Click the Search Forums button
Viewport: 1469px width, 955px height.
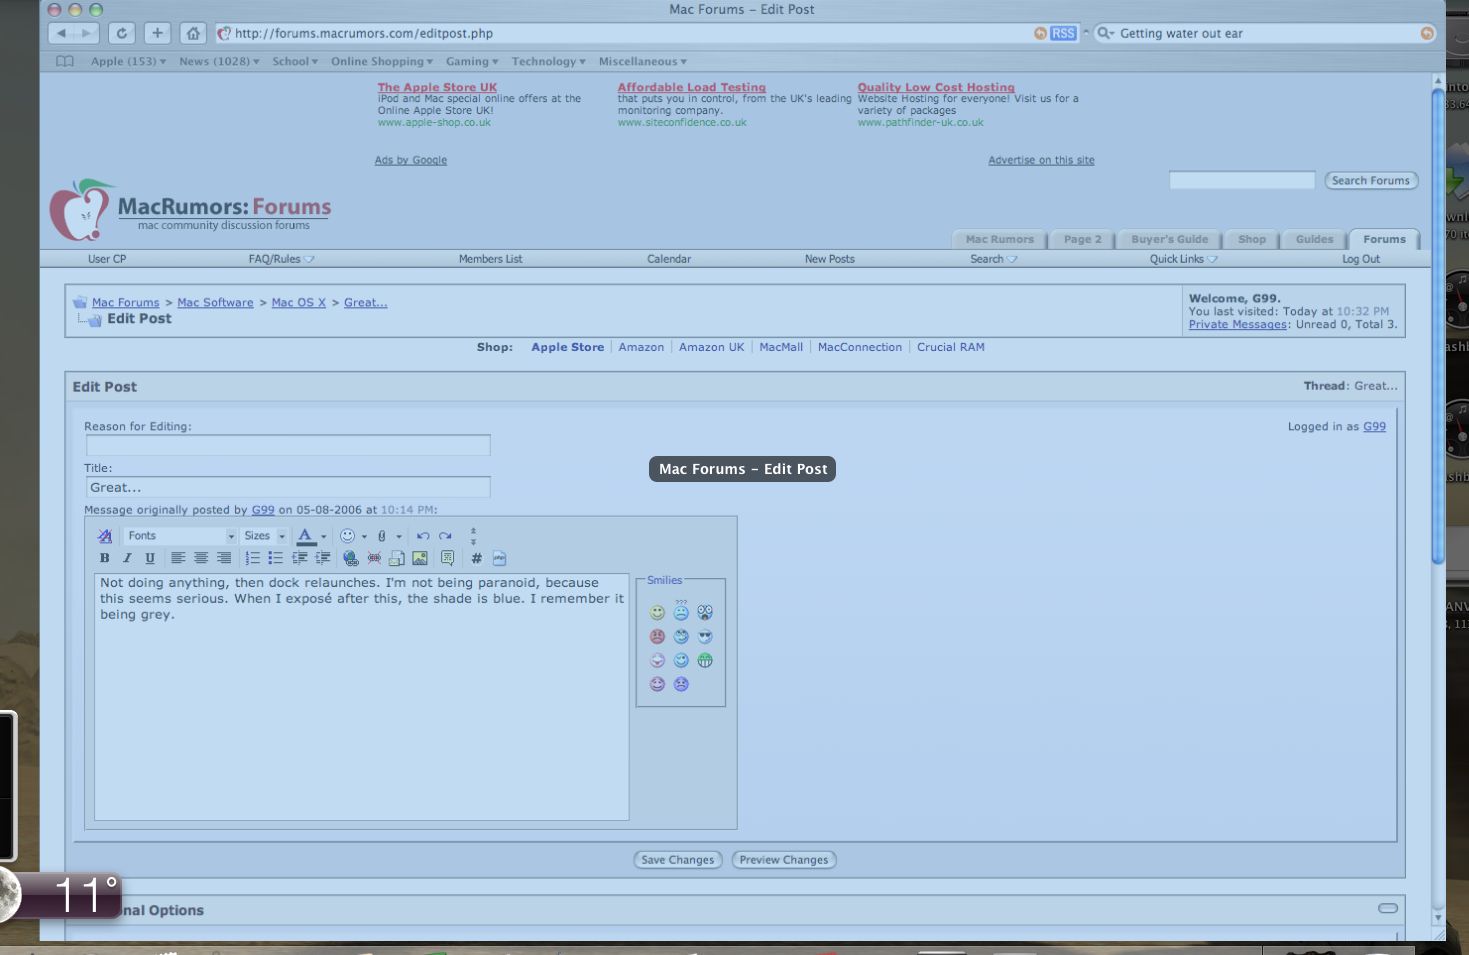tap(1371, 181)
